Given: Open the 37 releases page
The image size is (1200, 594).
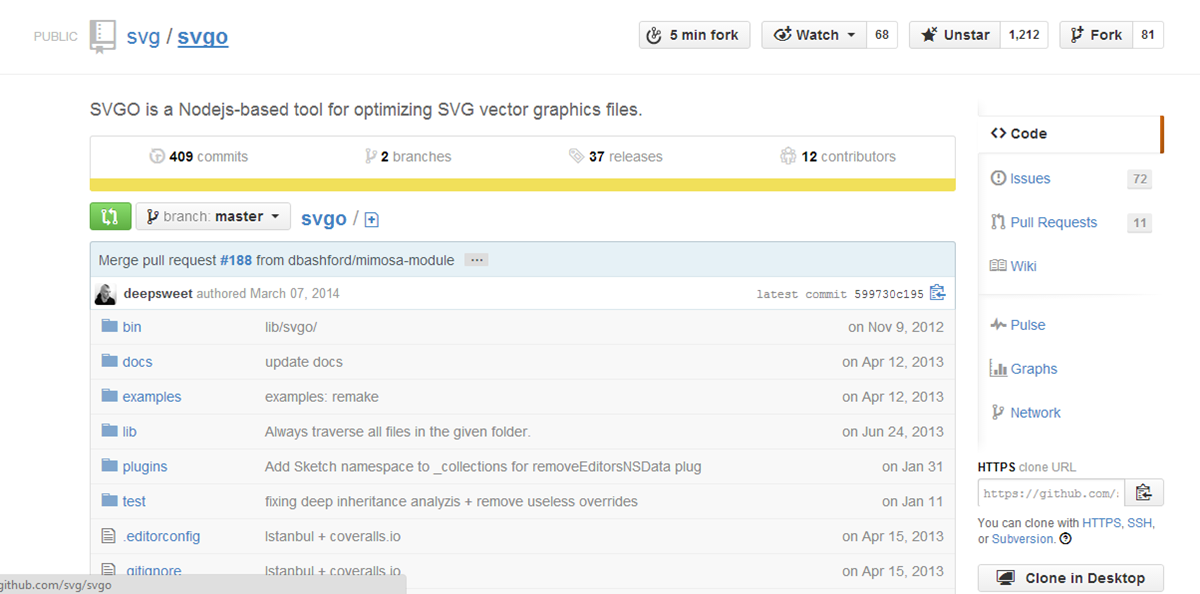Looking at the screenshot, I should click(x=615, y=156).
